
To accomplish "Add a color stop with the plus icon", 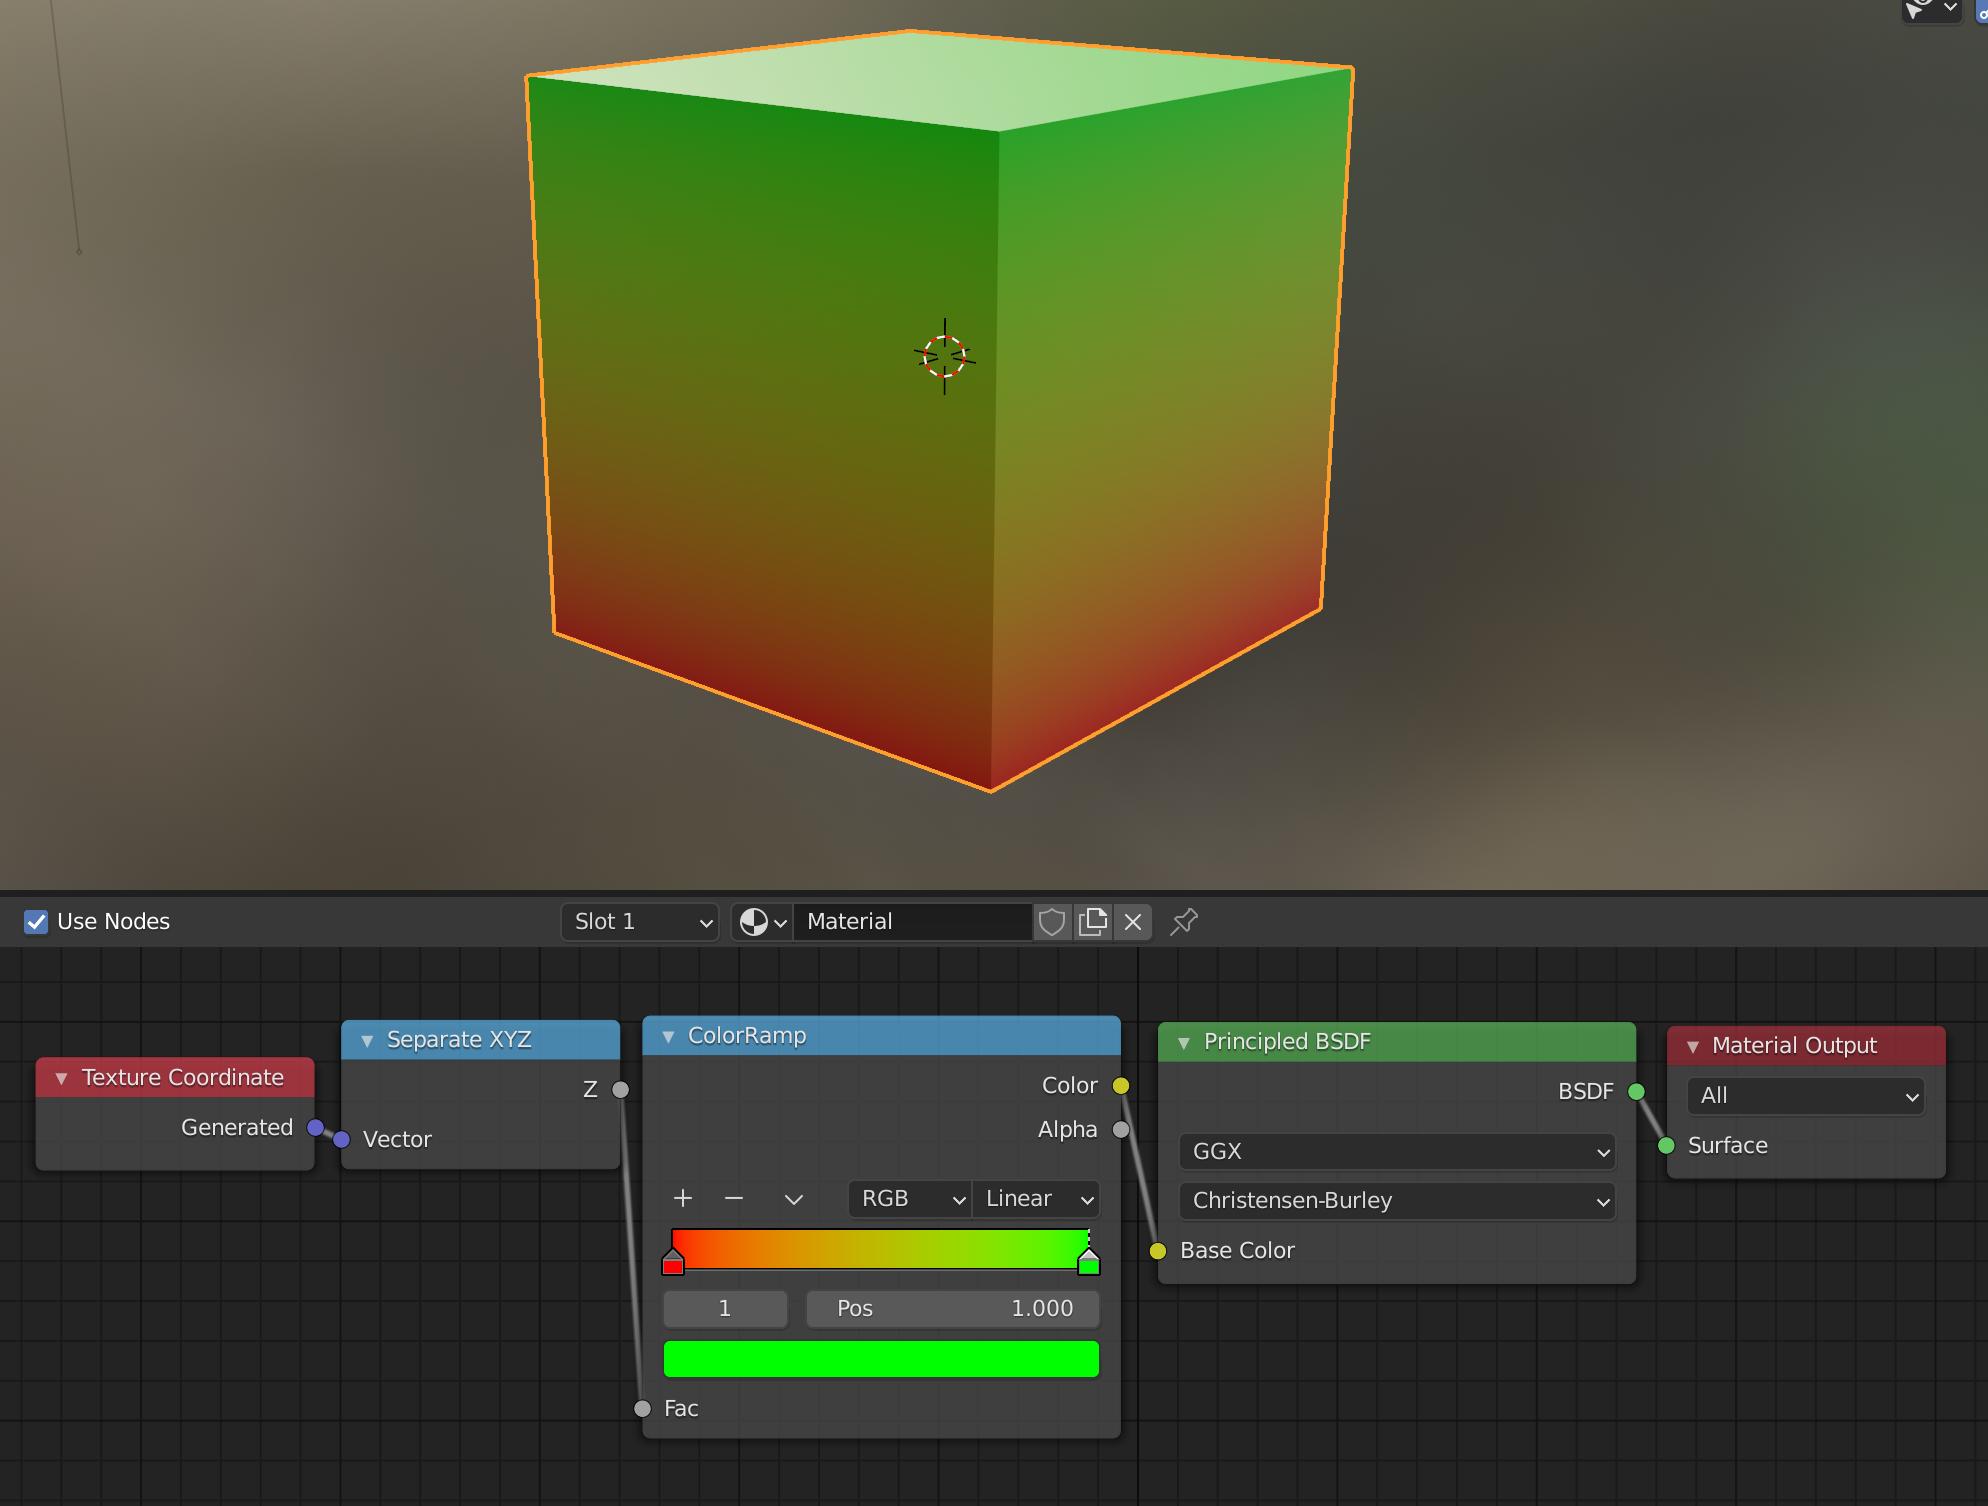I will coord(682,1198).
